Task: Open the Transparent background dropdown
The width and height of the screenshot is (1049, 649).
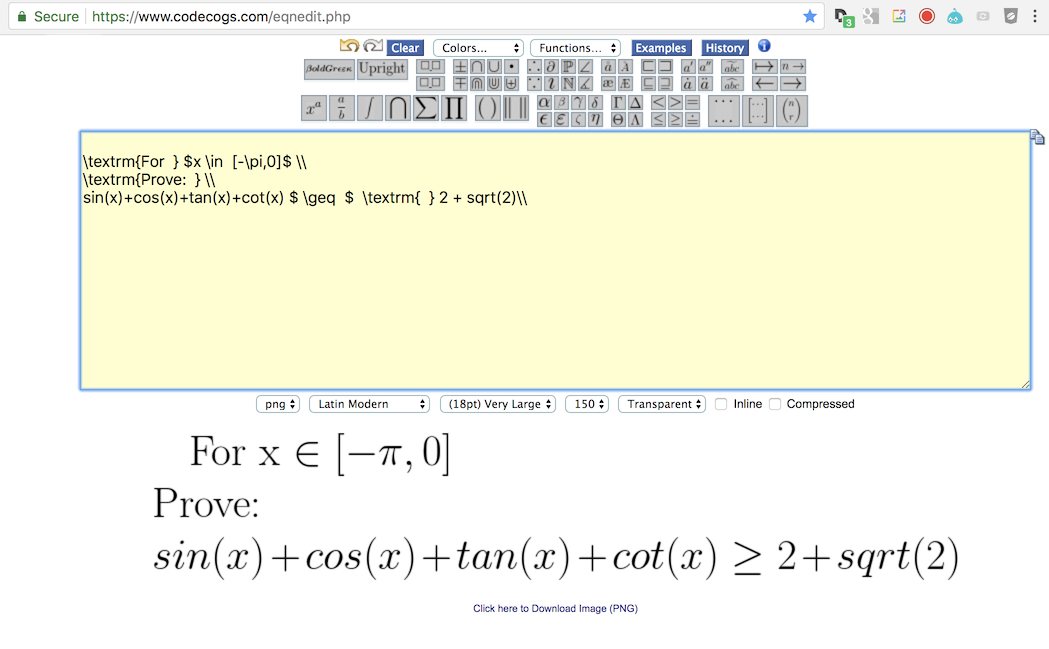Action: pos(662,404)
